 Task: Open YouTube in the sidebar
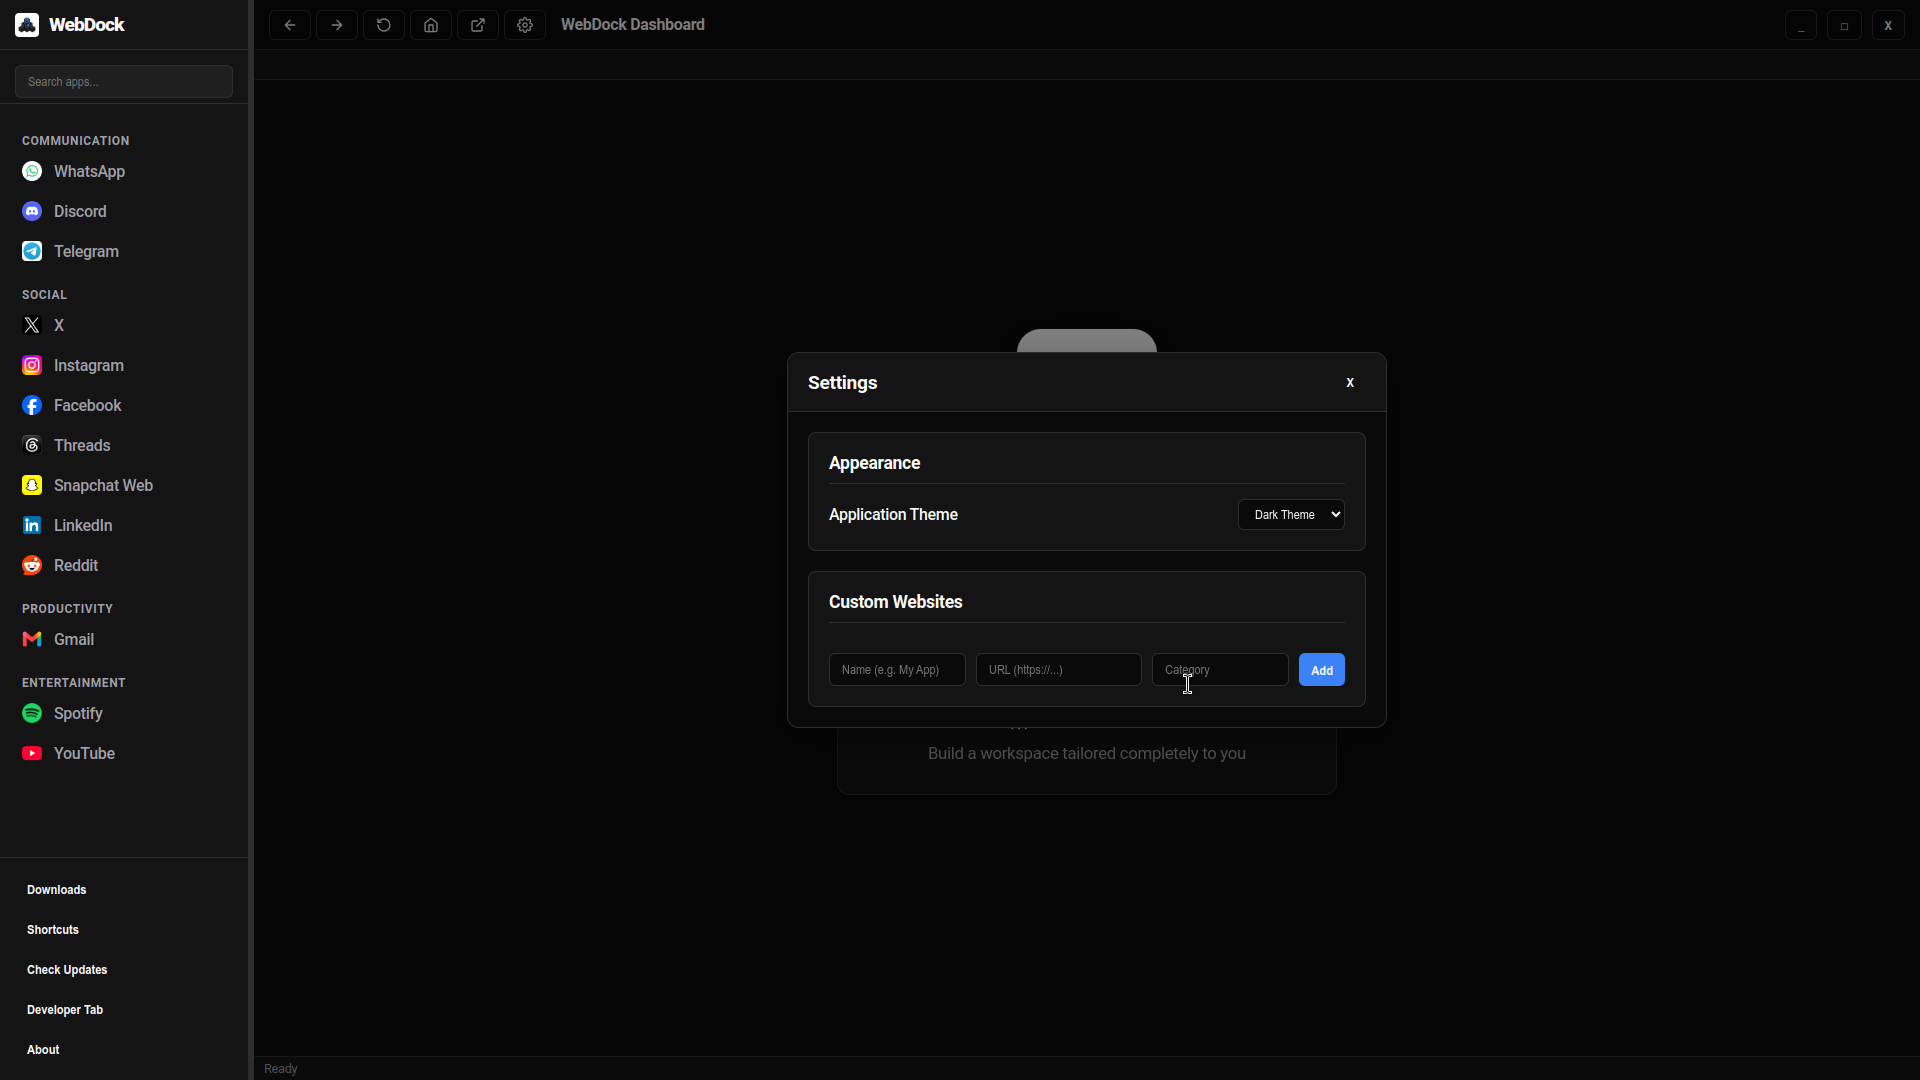(124, 754)
